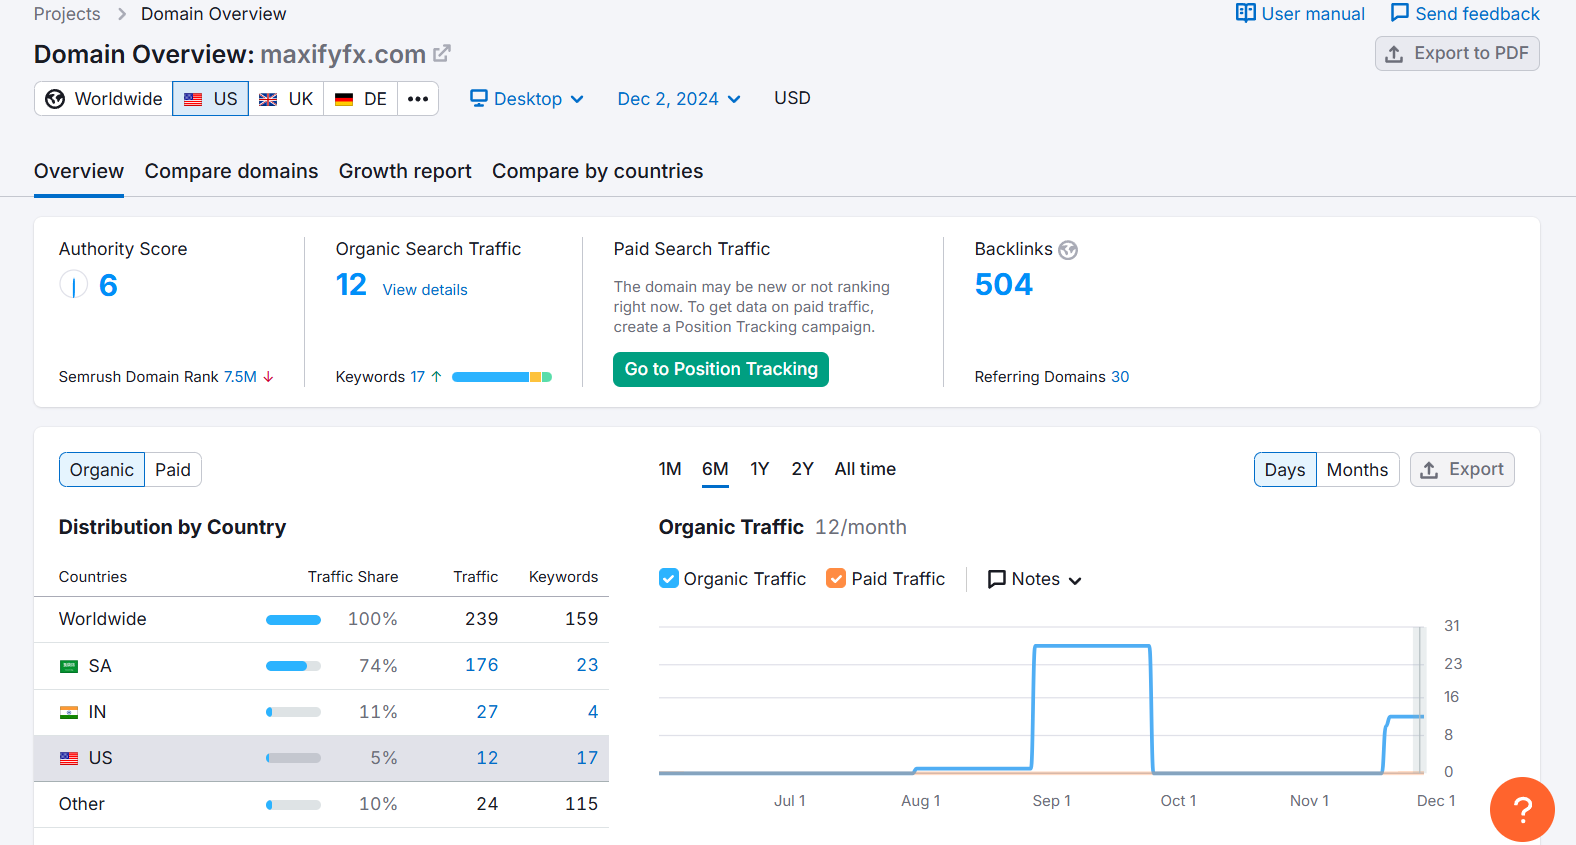Click the German flag in region selector
The image size is (1576, 845).
click(x=344, y=99)
